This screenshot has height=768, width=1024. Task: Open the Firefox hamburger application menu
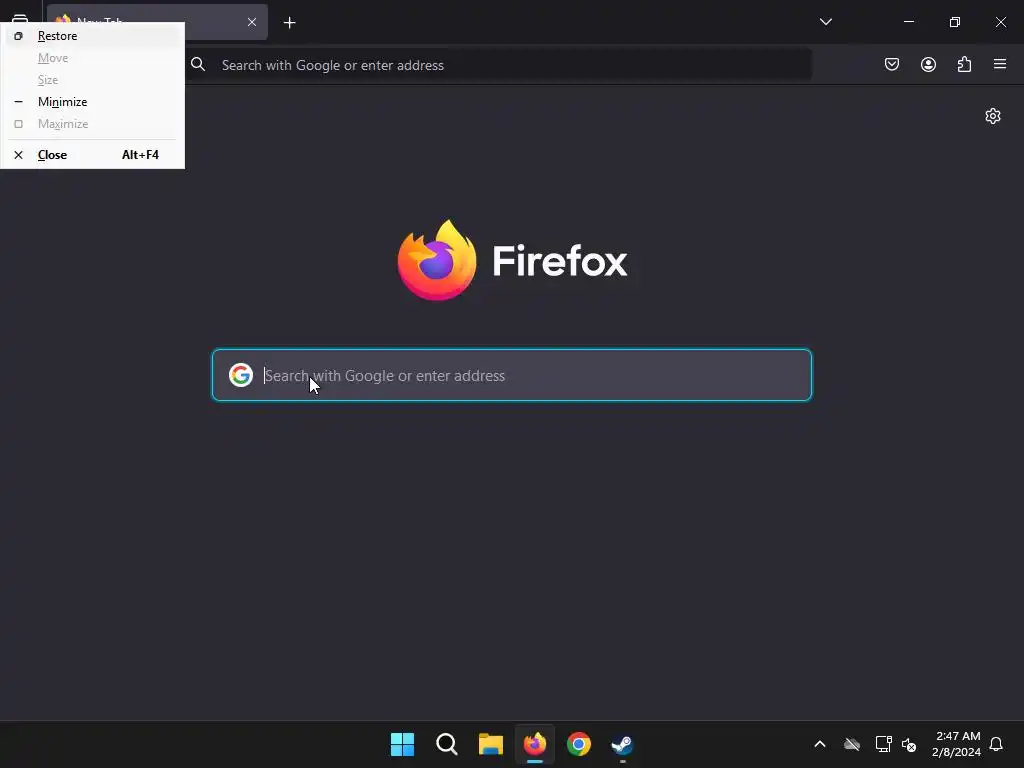pos(1000,64)
